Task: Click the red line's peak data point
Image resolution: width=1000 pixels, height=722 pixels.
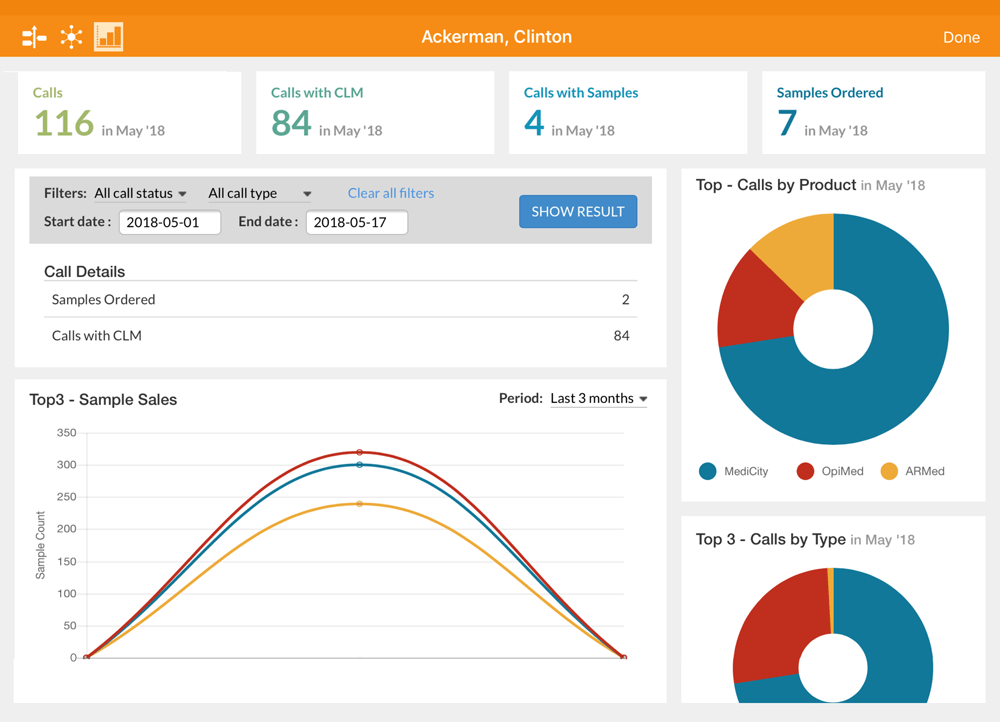Action: (x=358, y=452)
